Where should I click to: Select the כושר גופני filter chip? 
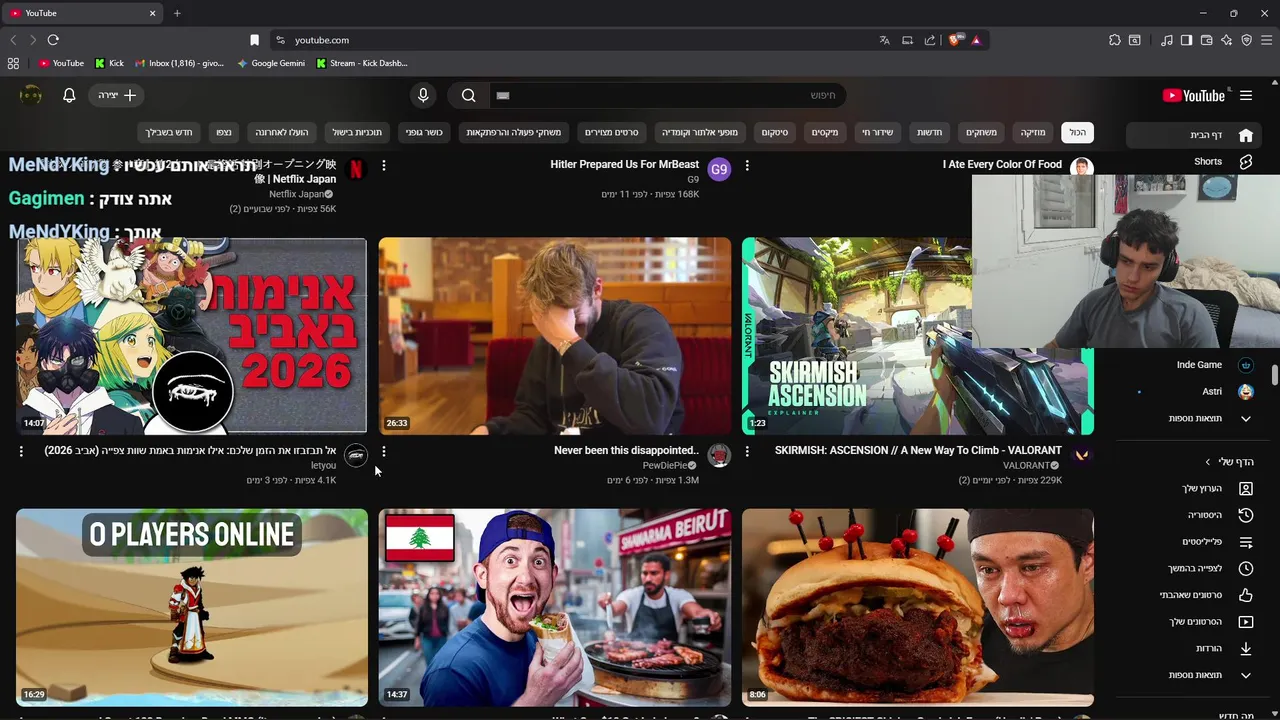click(x=424, y=132)
